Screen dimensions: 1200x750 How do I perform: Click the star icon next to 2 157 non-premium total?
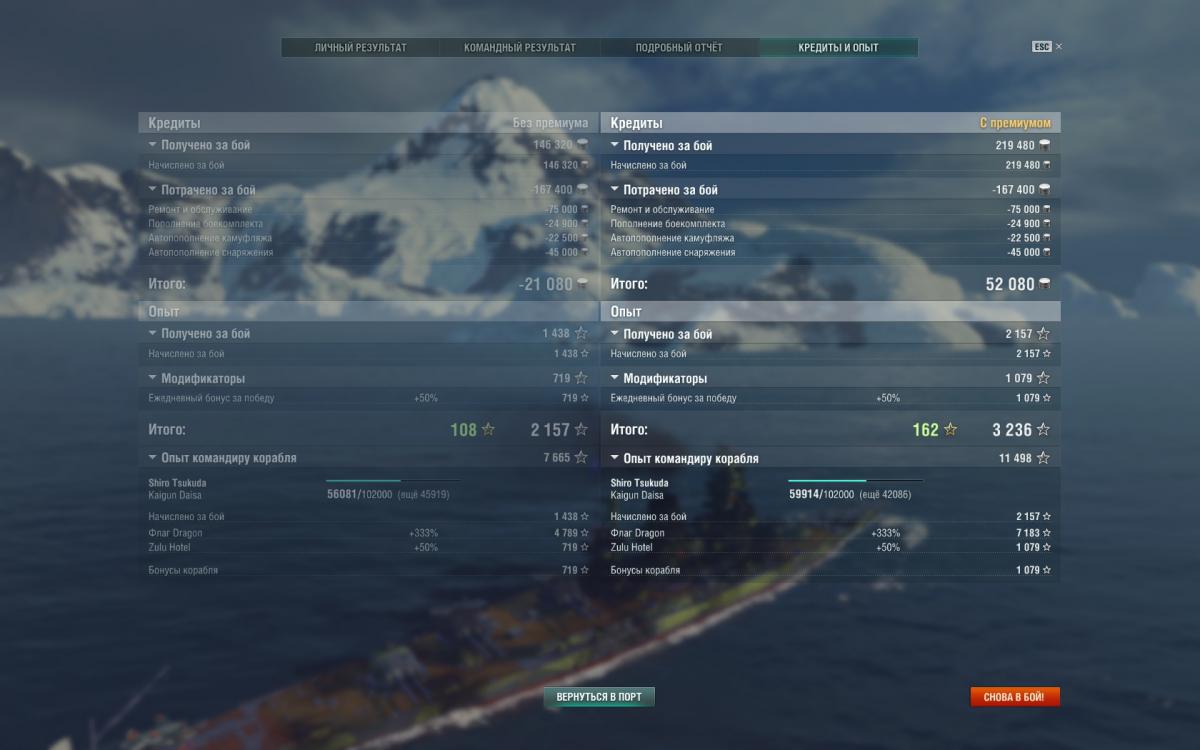coord(581,430)
